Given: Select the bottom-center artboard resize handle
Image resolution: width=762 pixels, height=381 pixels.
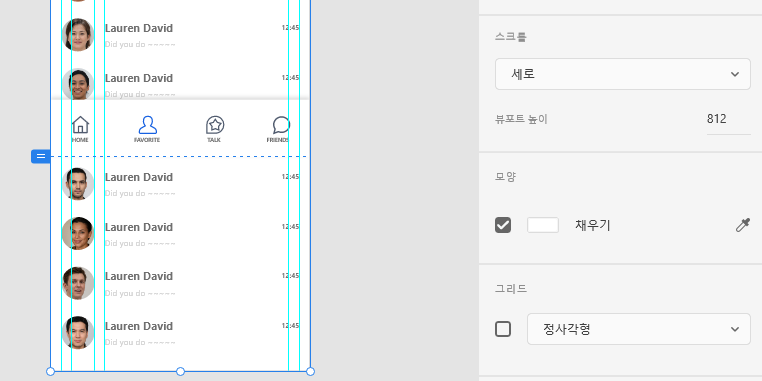Looking at the screenshot, I should [x=180, y=371].
